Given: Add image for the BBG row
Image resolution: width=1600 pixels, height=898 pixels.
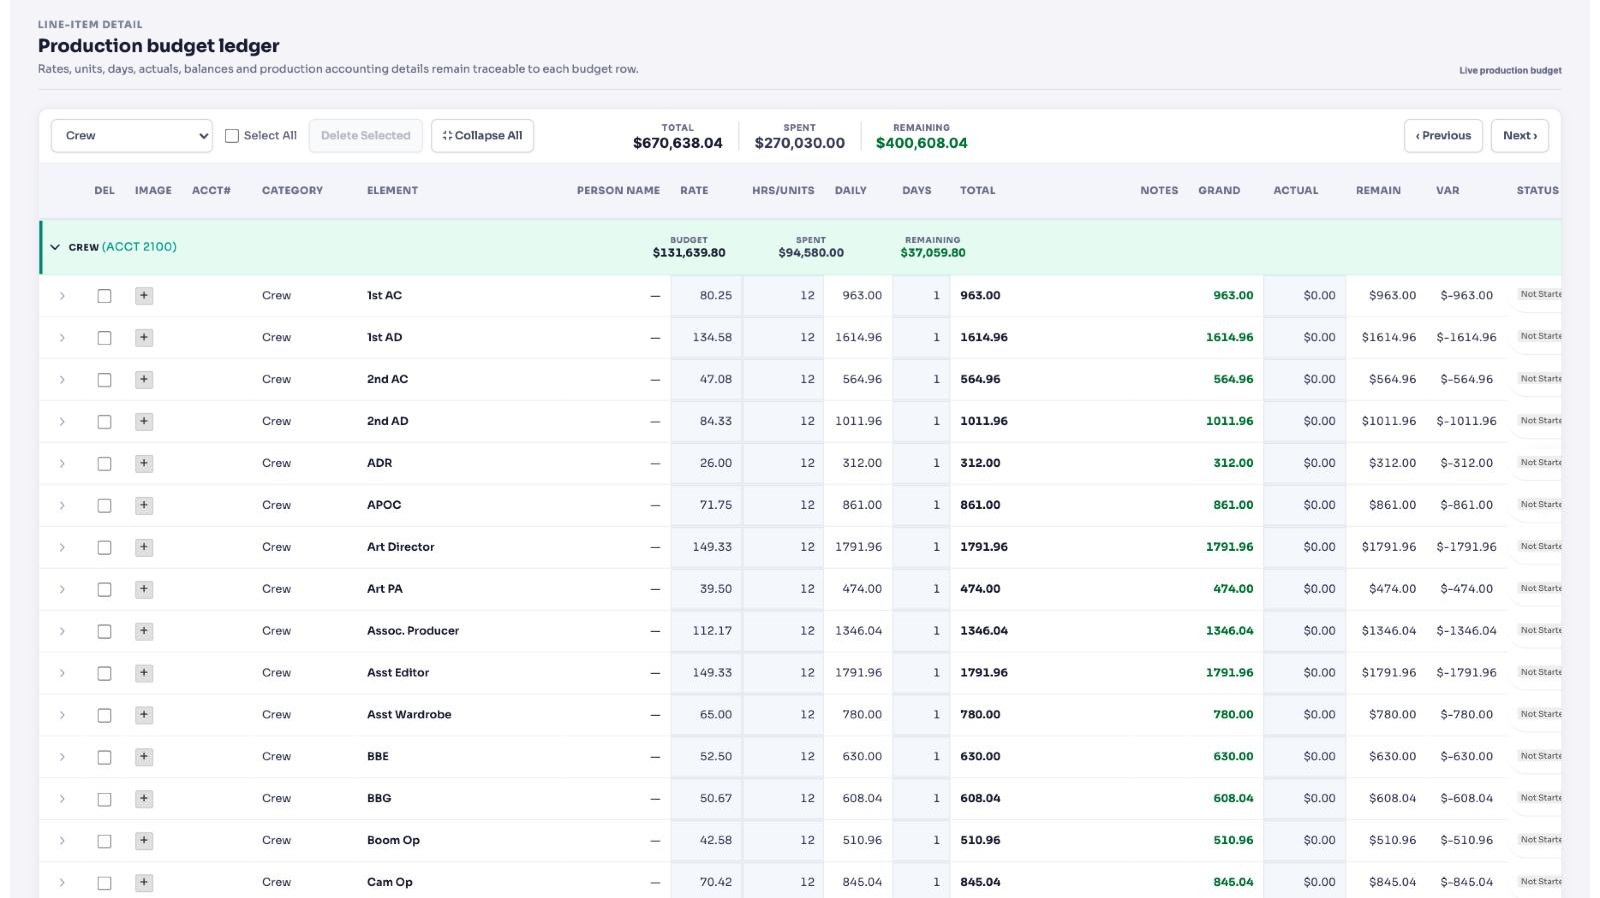Looking at the screenshot, I should tap(144, 799).
